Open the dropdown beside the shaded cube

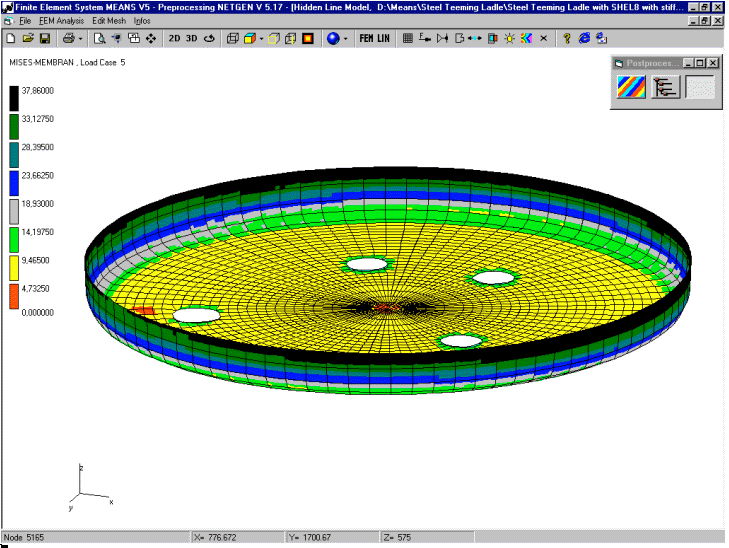click(261, 39)
